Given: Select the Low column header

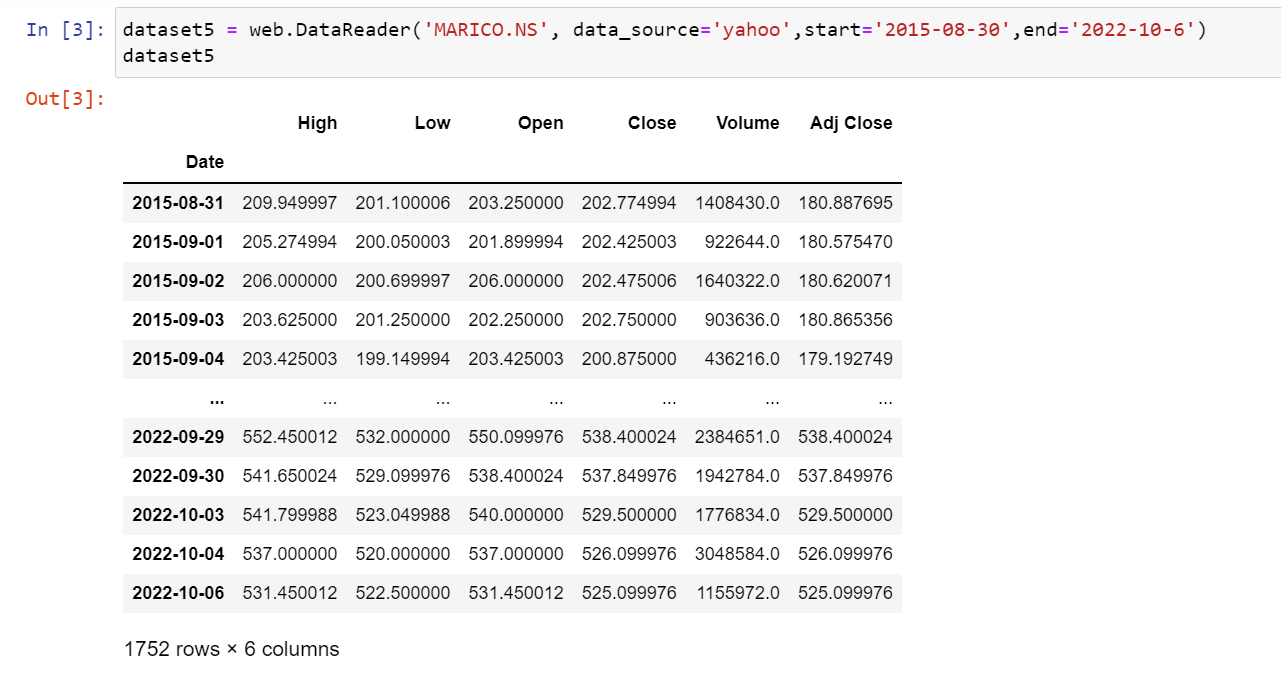Looking at the screenshot, I should coord(432,122).
